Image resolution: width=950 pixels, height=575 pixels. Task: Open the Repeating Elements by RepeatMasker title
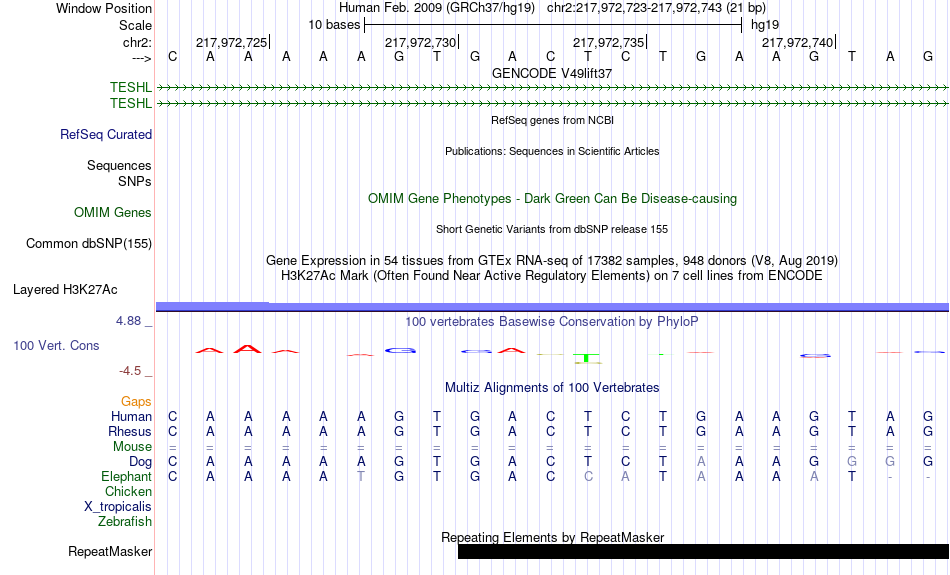[553, 537]
